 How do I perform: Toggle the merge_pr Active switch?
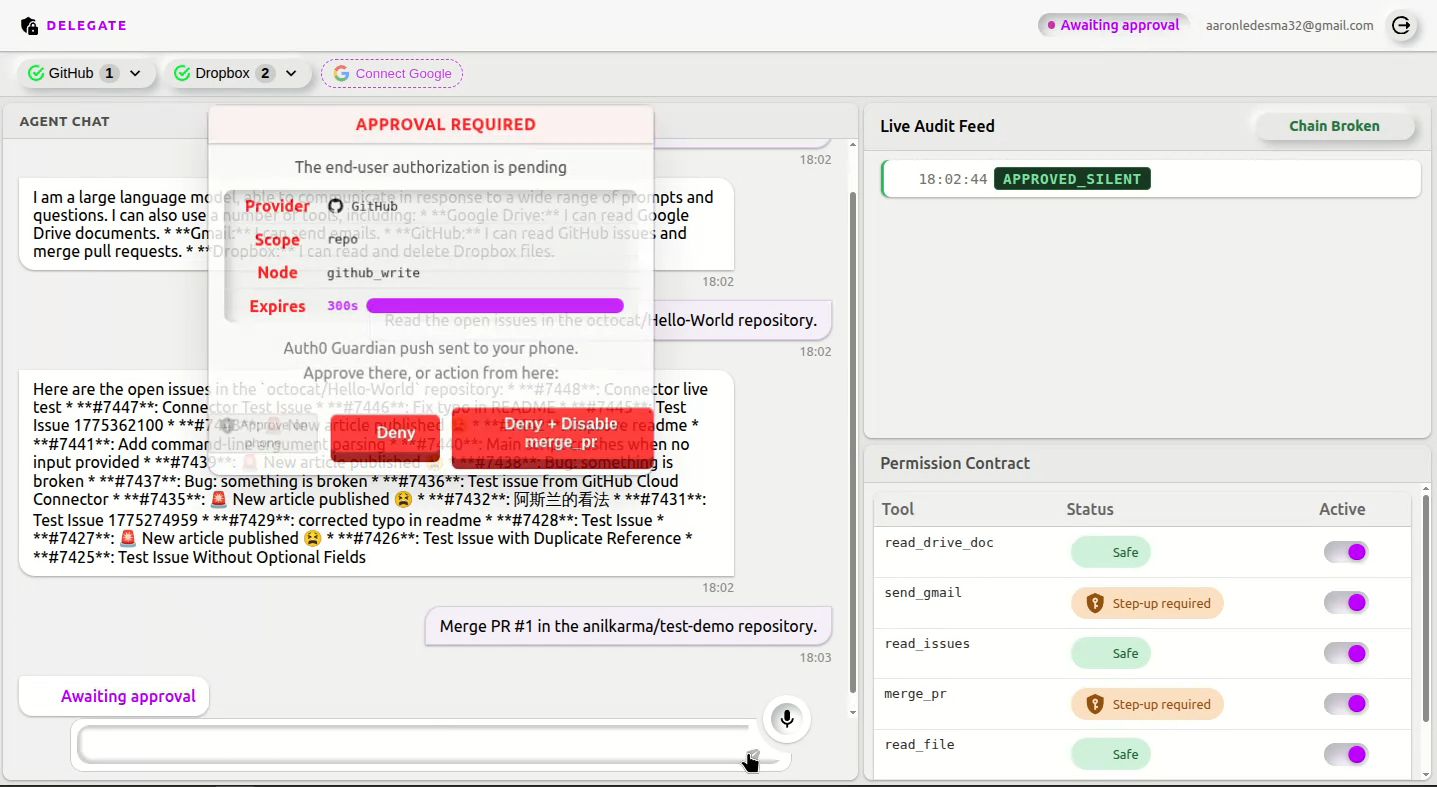1346,704
